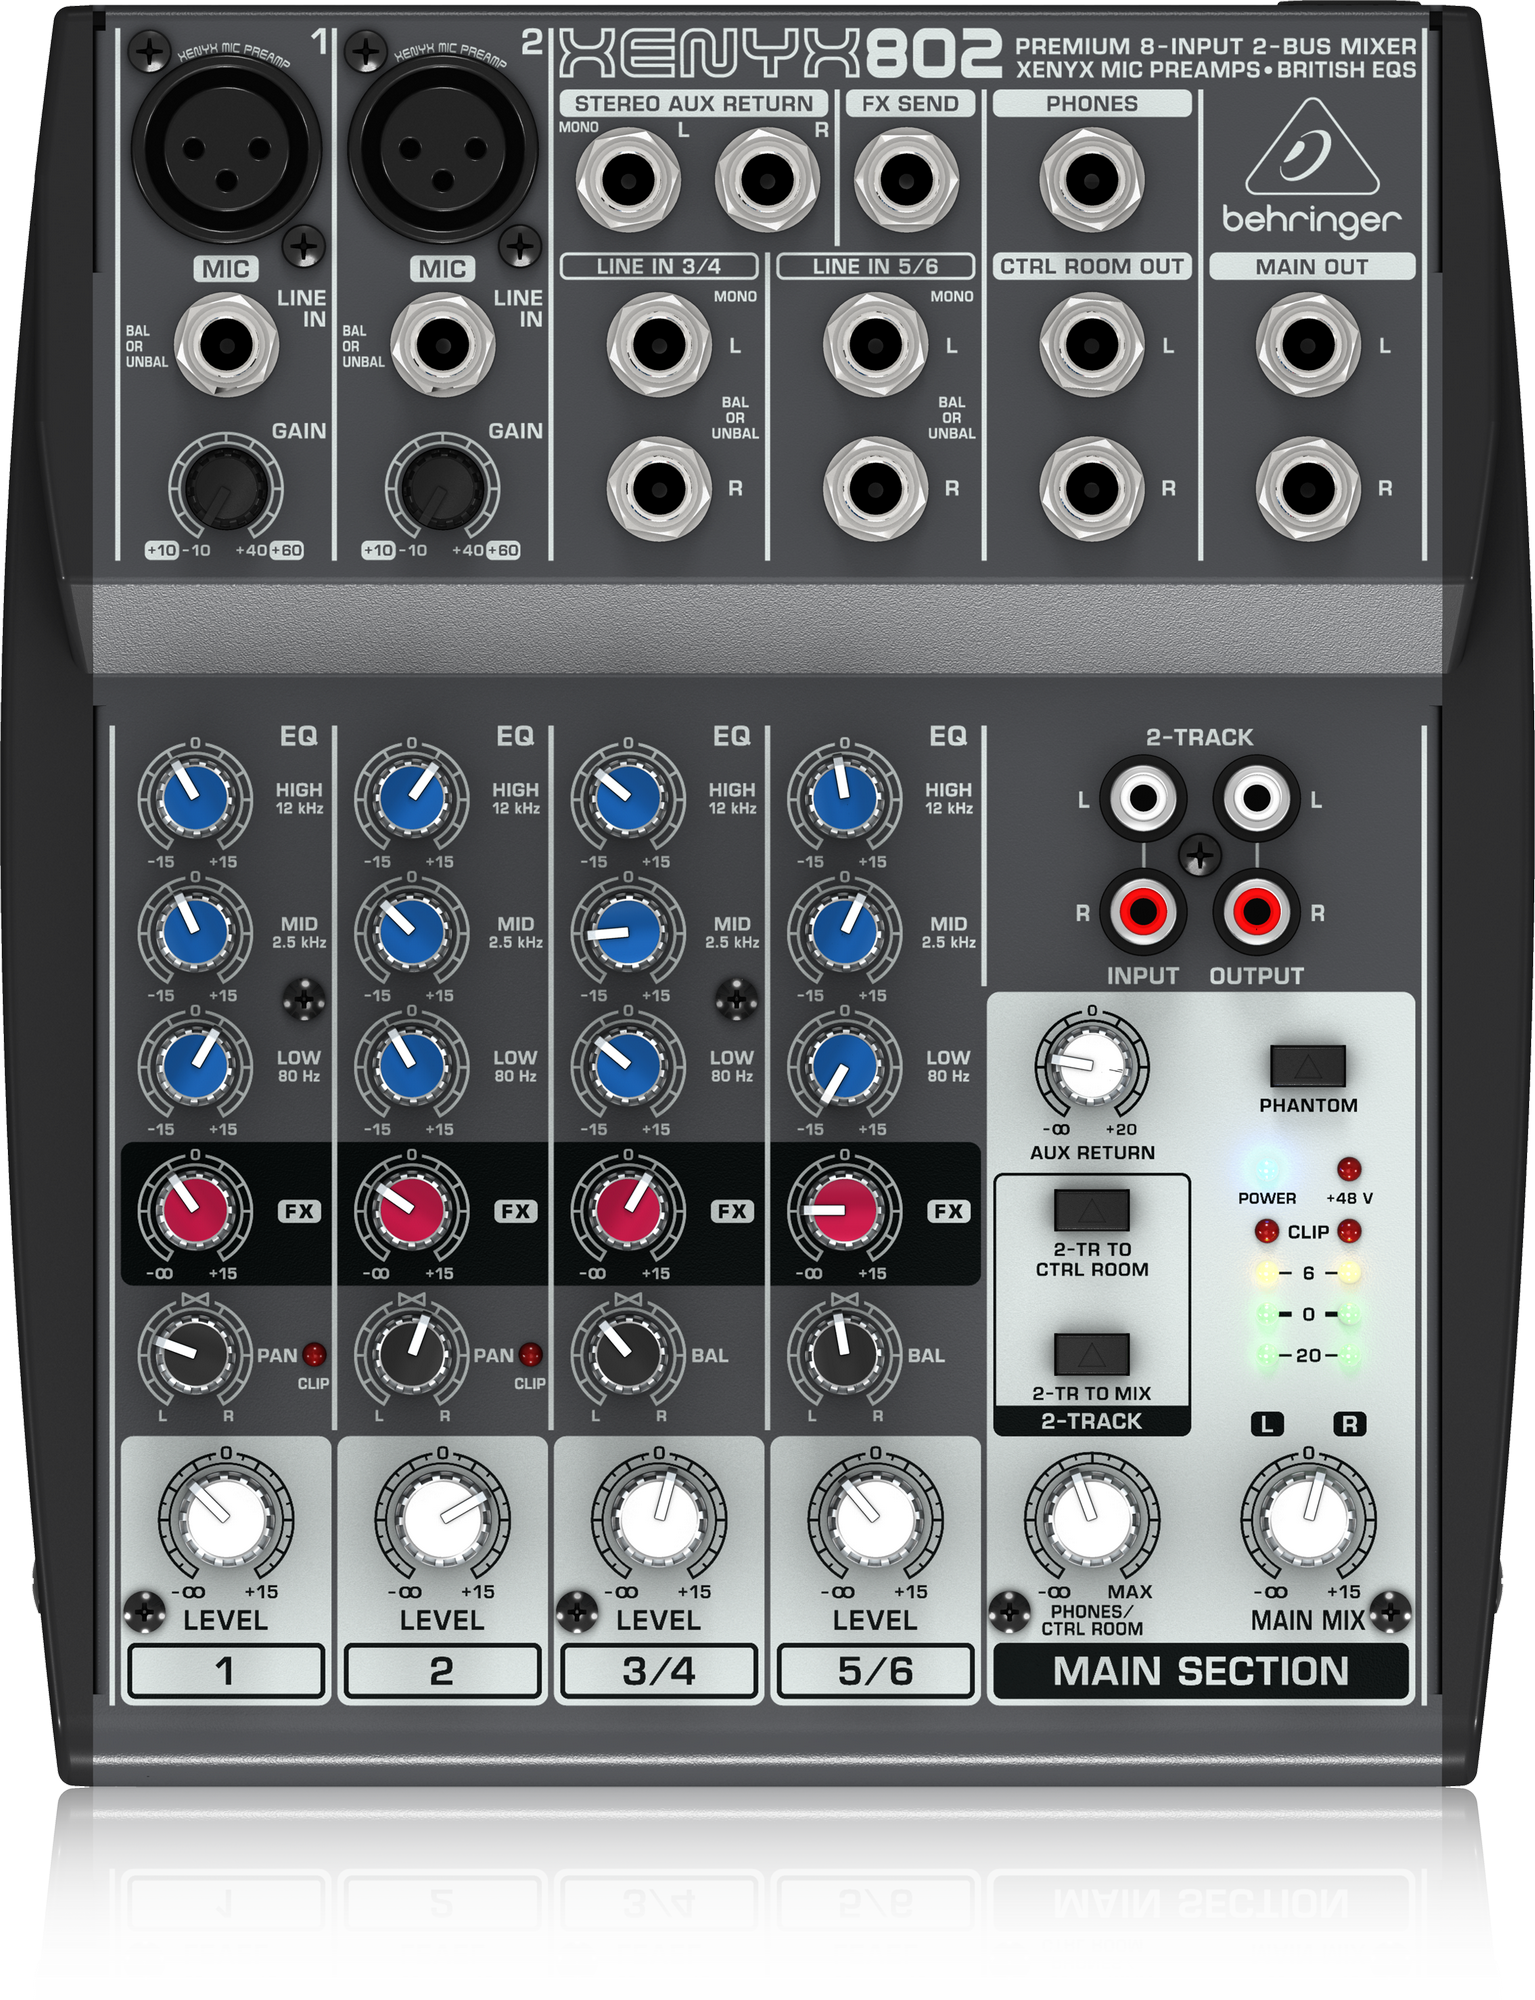Click the Main Out L jack

1307,346
